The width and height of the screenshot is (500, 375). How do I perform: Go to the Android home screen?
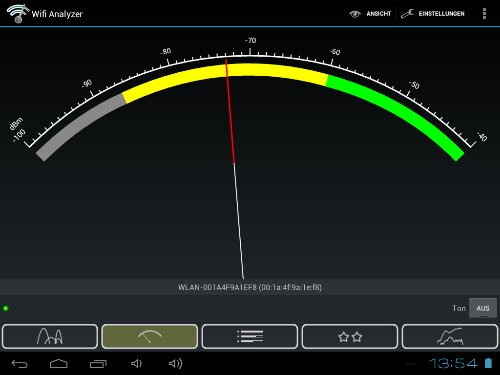point(59,364)
